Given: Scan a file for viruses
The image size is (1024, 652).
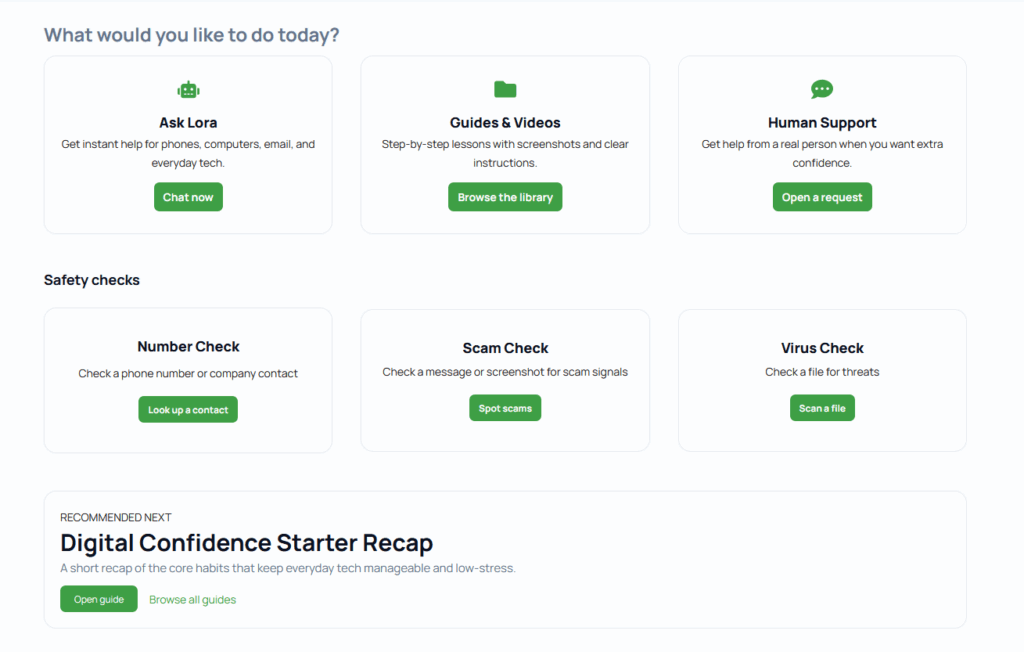Looking at the screenshot, I should [x=822, y=407].
